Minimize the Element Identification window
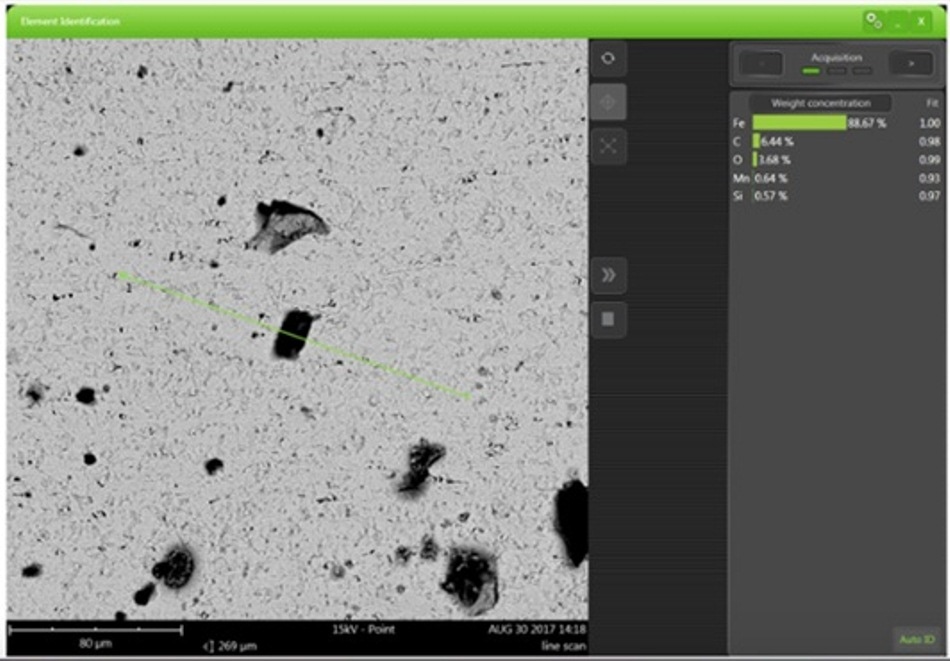 [898, 21]
